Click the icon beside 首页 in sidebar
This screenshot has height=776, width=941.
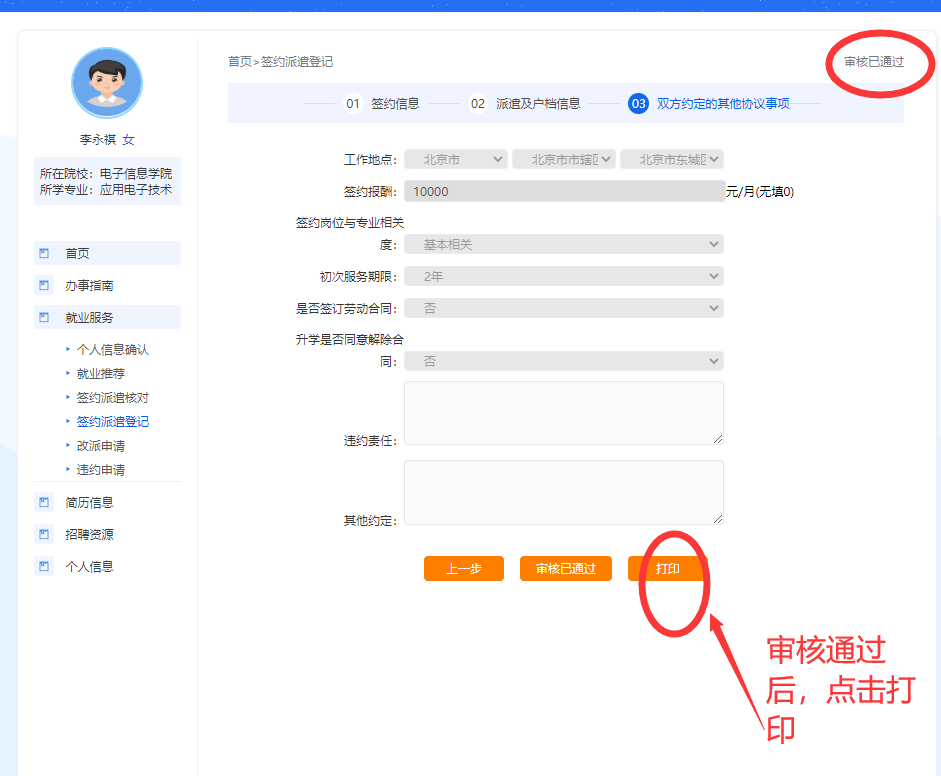(x=44, y=254)
